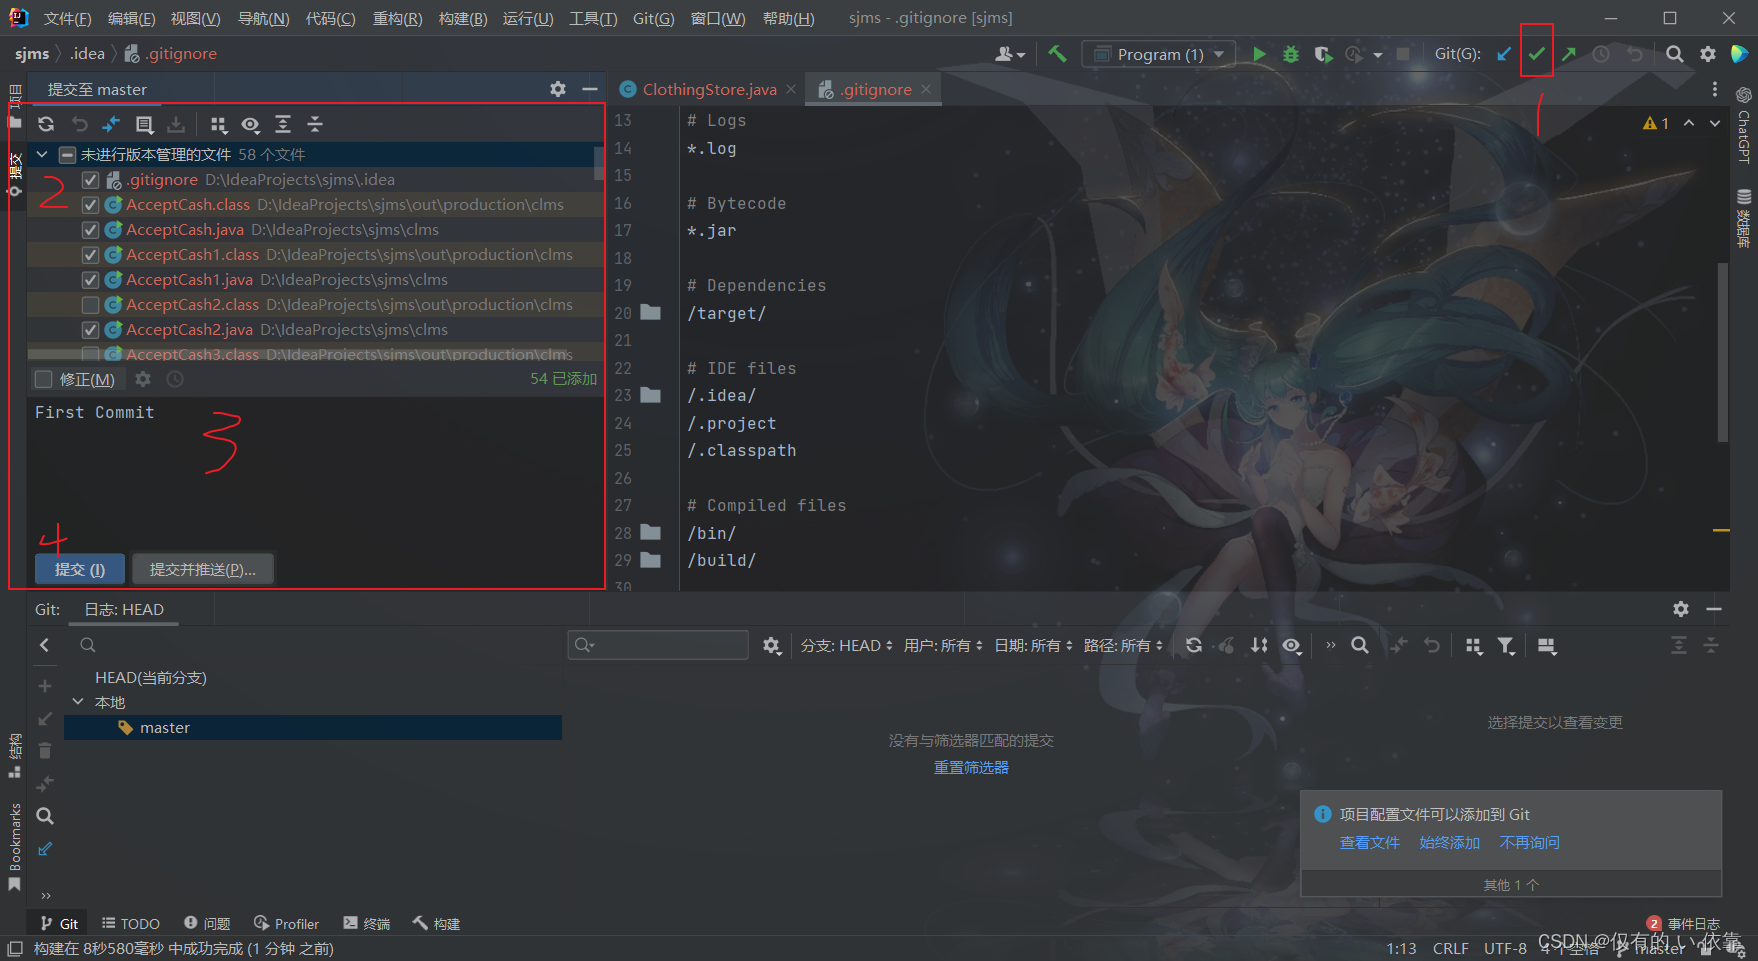Viewport: 1758px width, 961px height.
Task: Click the colorful icon after the toolbar gear
Action: point(1740,54)
